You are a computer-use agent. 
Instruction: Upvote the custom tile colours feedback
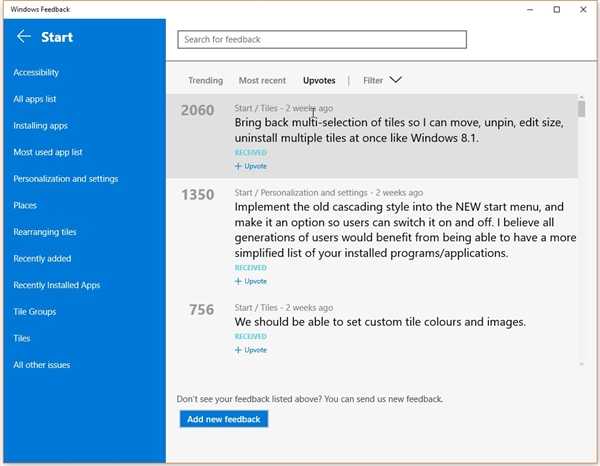[x=251, y=350]
